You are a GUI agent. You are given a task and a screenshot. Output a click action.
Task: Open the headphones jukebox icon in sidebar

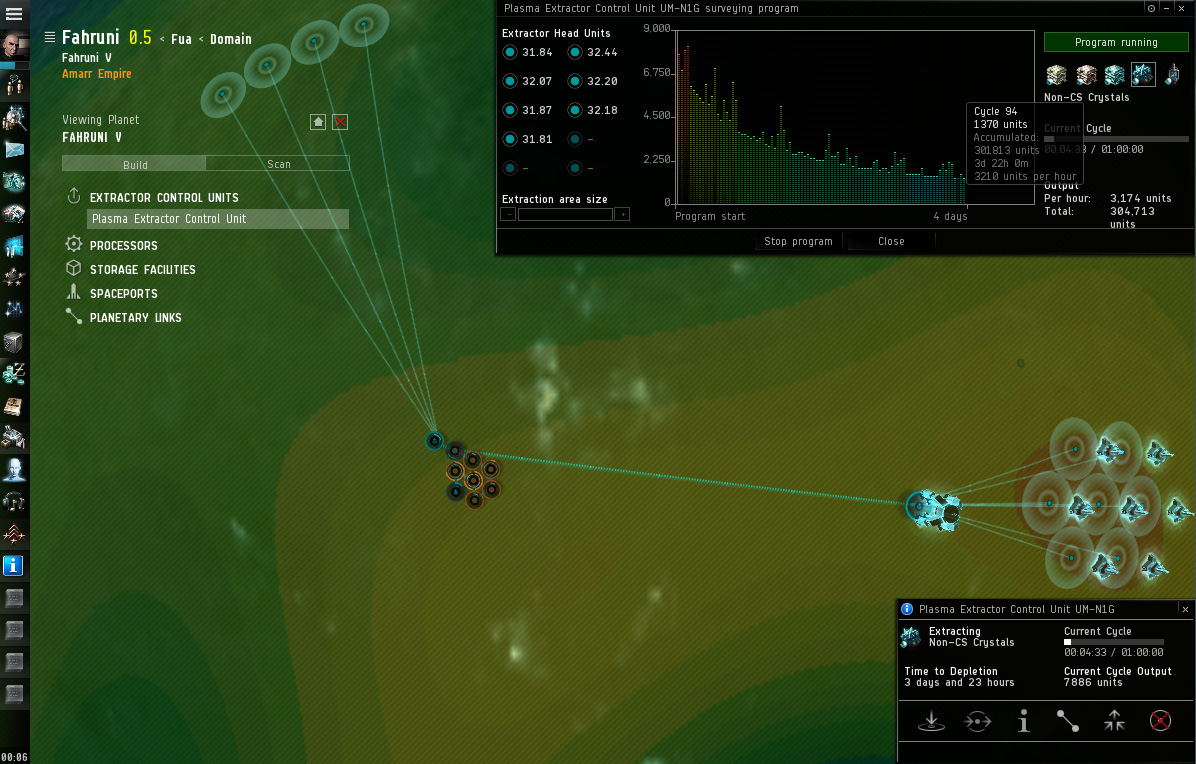click(14, 502)
